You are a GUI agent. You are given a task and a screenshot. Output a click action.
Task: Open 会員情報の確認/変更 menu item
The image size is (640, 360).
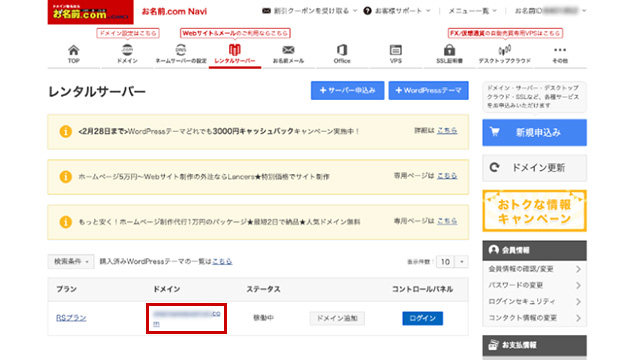(534, 269)
